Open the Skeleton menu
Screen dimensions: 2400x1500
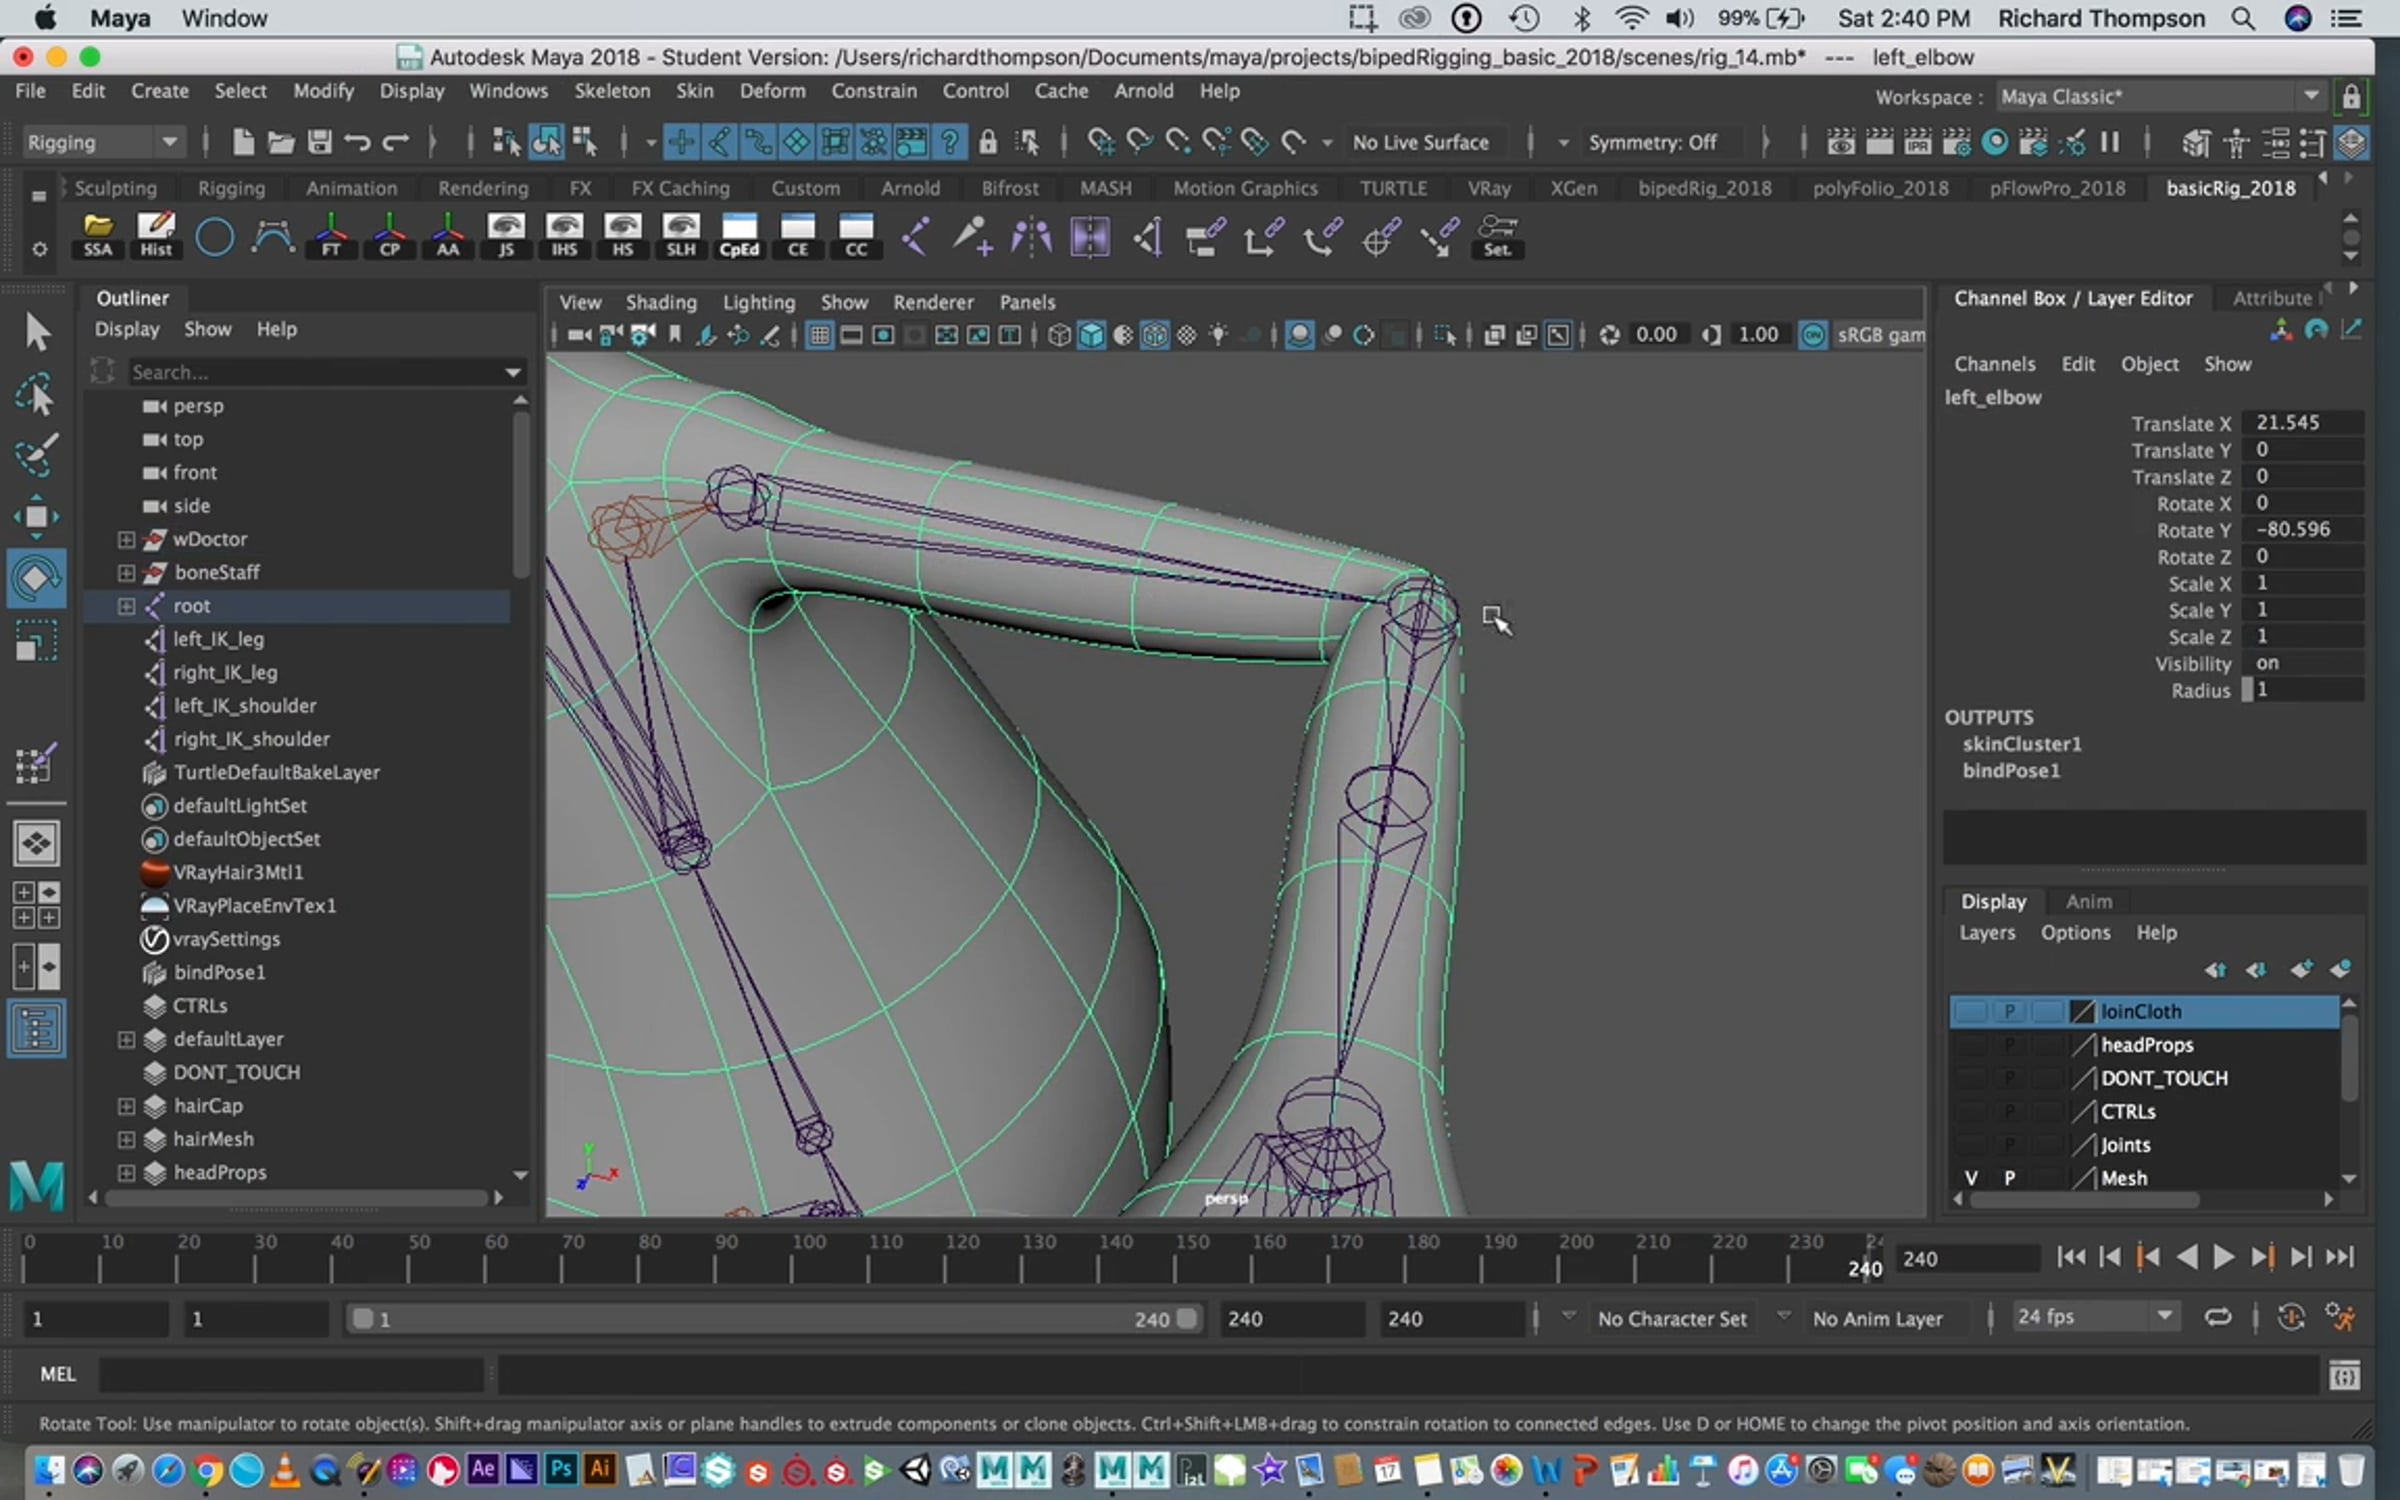(611, 91)
